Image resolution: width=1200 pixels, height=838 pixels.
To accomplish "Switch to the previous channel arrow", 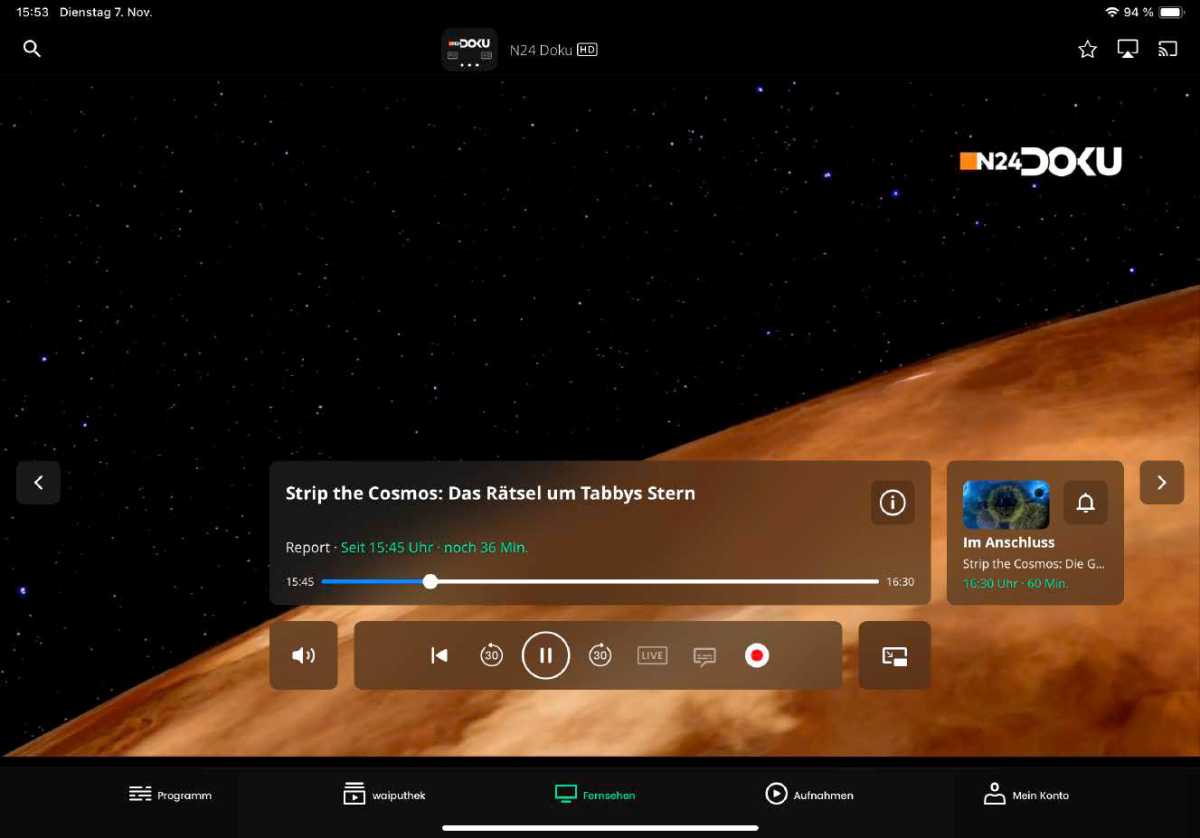I will (x=38, y=482).
